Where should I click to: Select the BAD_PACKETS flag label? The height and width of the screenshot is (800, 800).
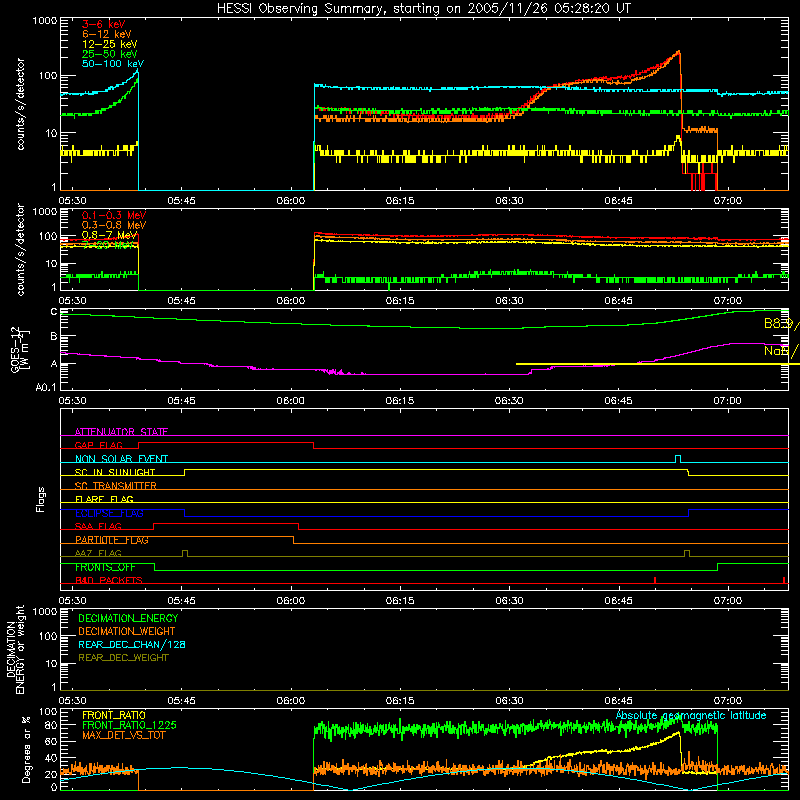[x=109, y=580]
